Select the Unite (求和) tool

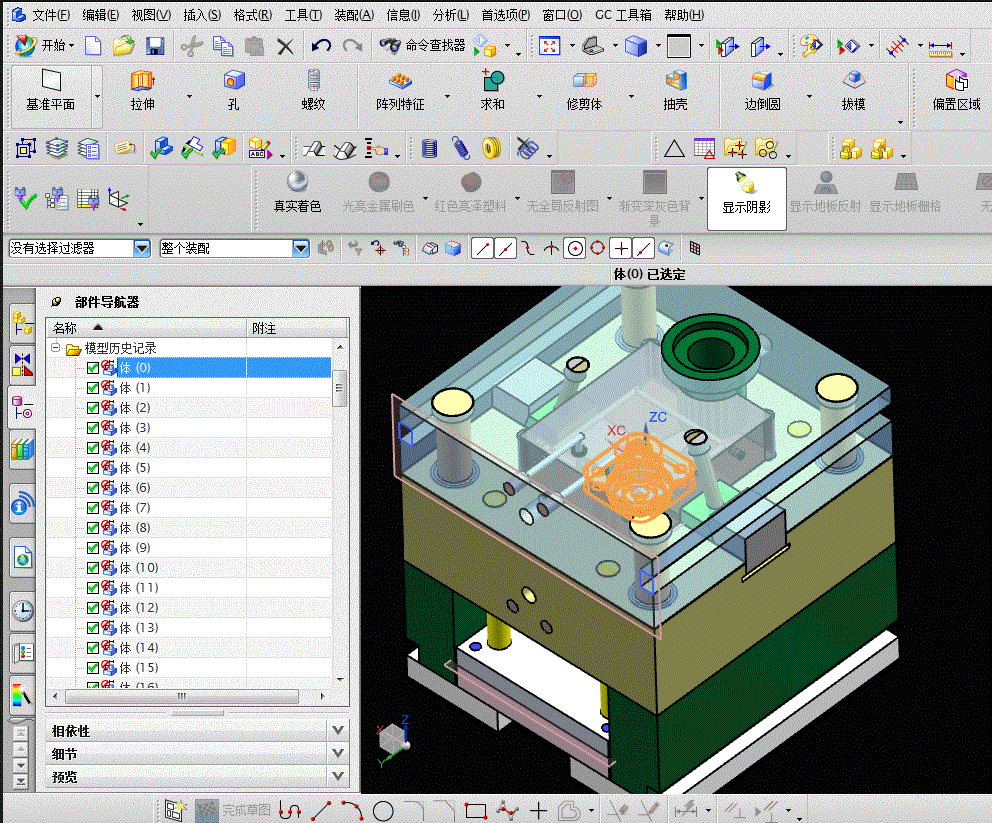click(492, 90)
